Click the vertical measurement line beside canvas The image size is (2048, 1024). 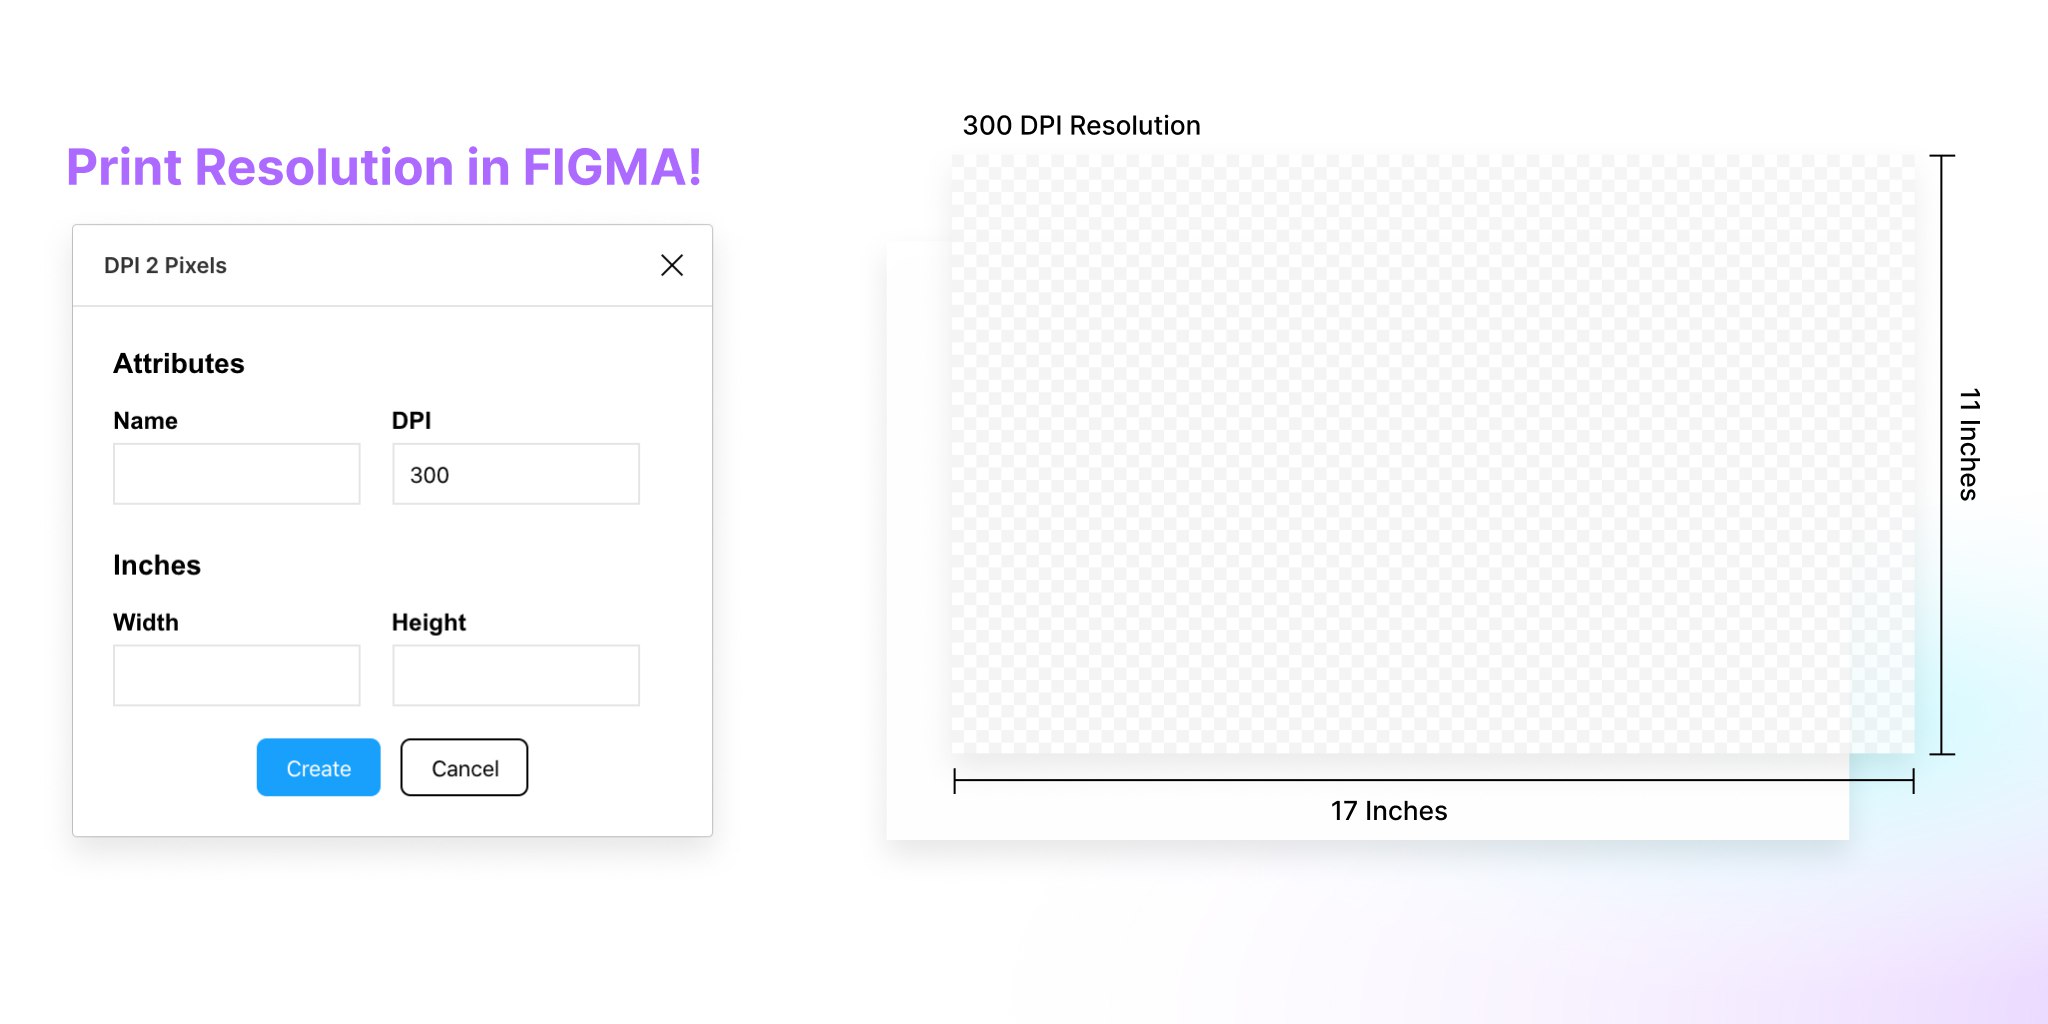click(1941, 455)
